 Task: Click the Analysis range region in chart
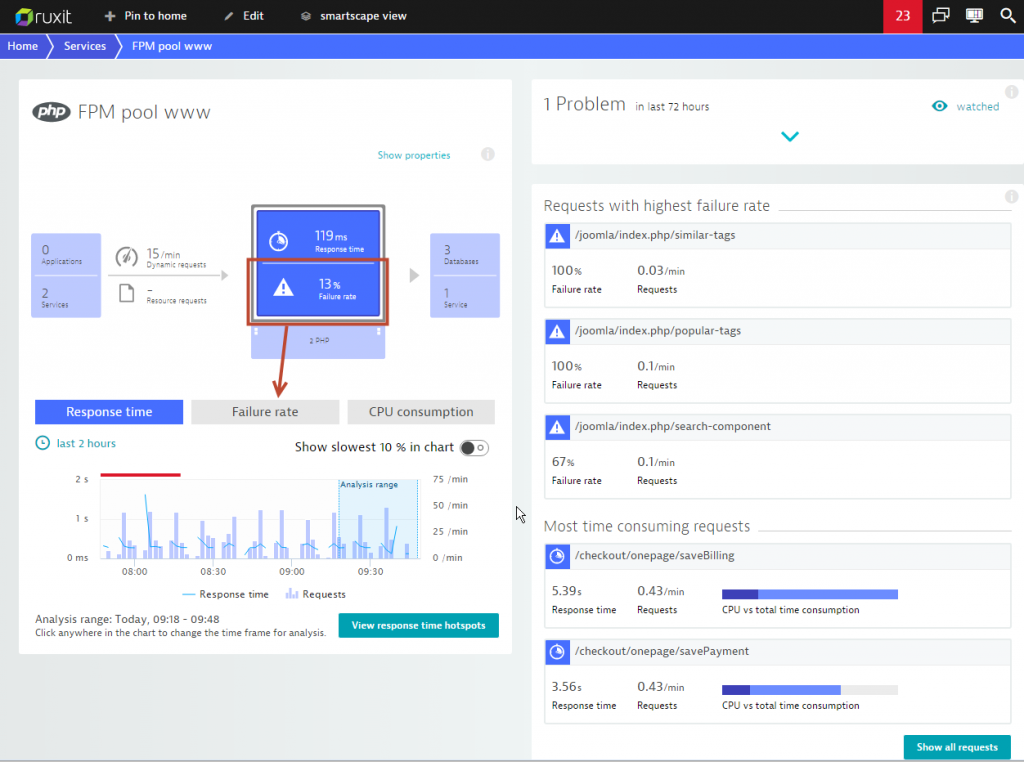(x=379, y=519)
